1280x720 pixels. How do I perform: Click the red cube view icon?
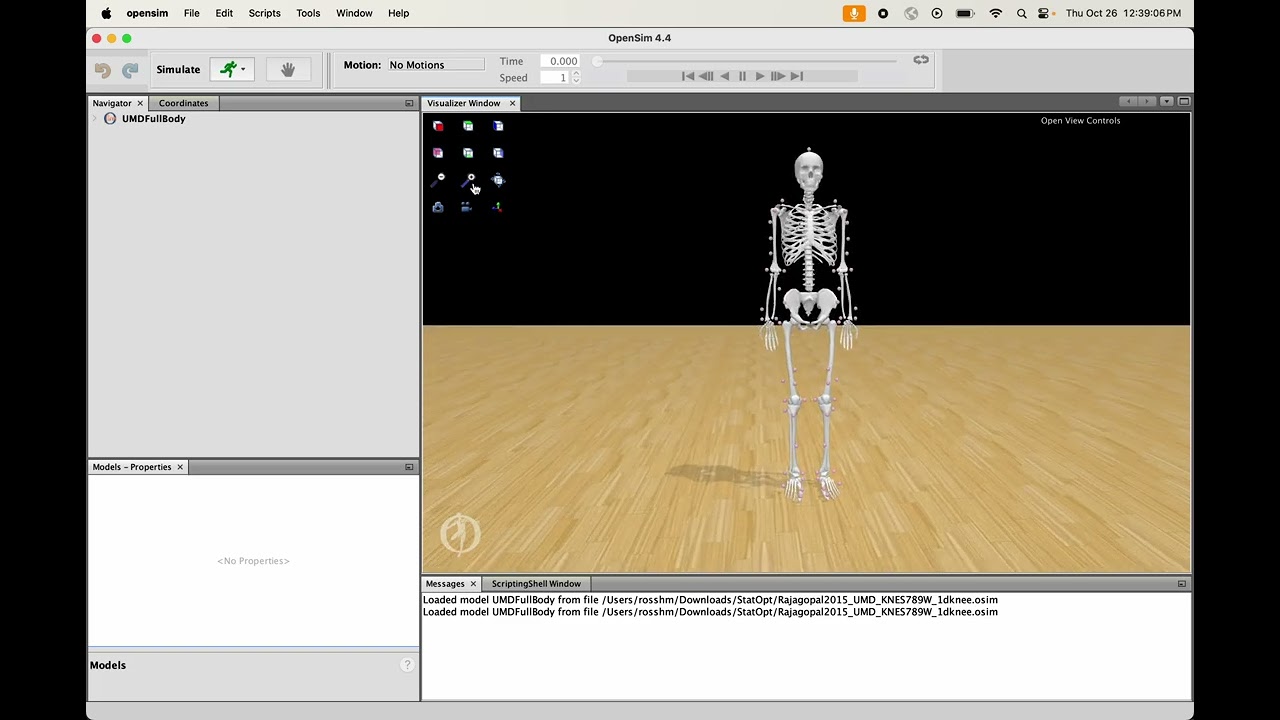click(x=438, y=126)
